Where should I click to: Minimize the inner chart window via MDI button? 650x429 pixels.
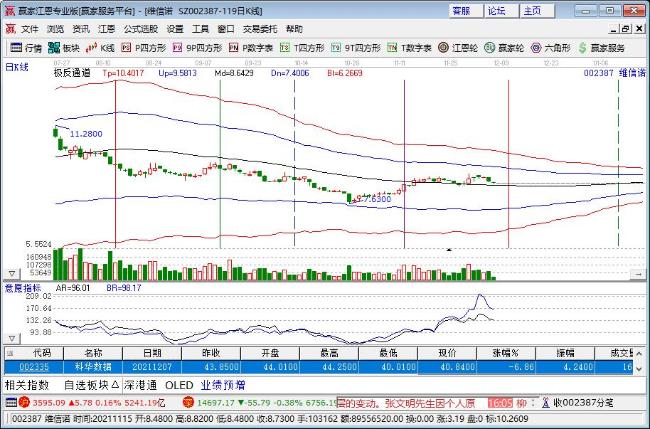click(x=614, y=29)
